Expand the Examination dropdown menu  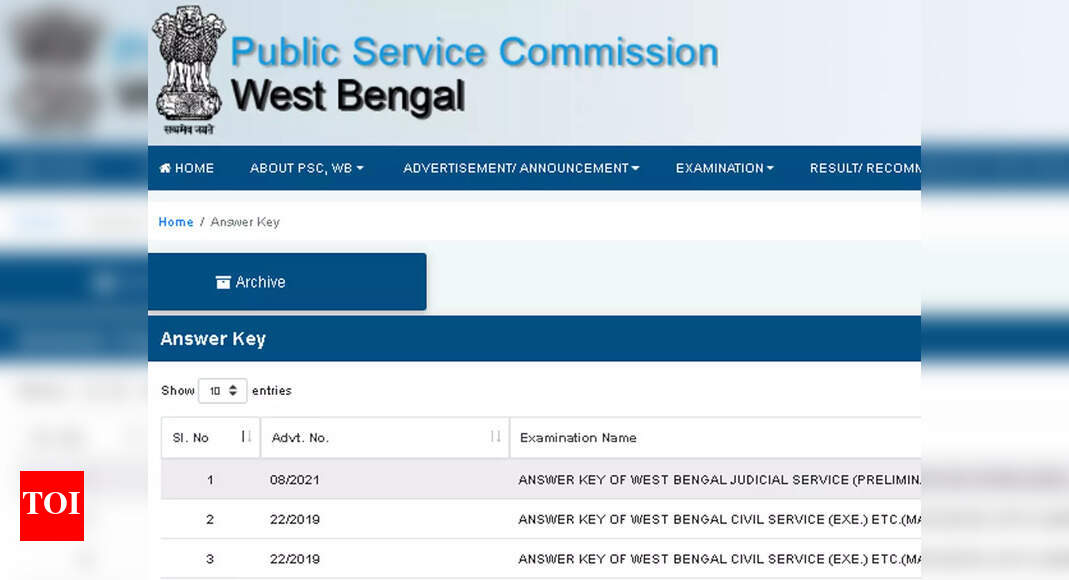725,168
